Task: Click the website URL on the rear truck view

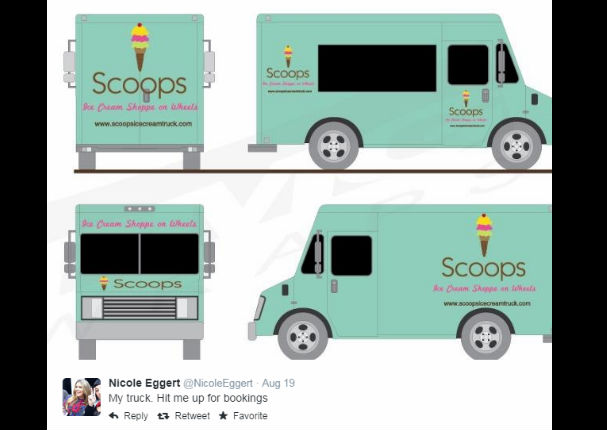Action: tap(143, 124)
